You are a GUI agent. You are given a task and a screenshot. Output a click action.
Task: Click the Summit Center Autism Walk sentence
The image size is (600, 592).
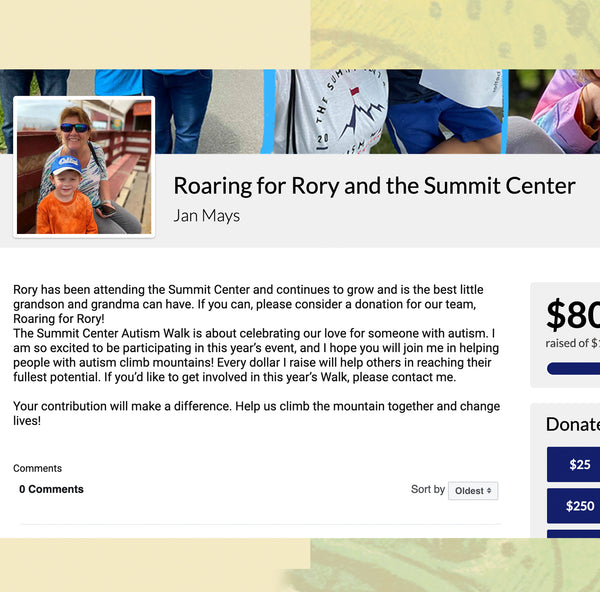pyautogui.click(x=254, y=333)
